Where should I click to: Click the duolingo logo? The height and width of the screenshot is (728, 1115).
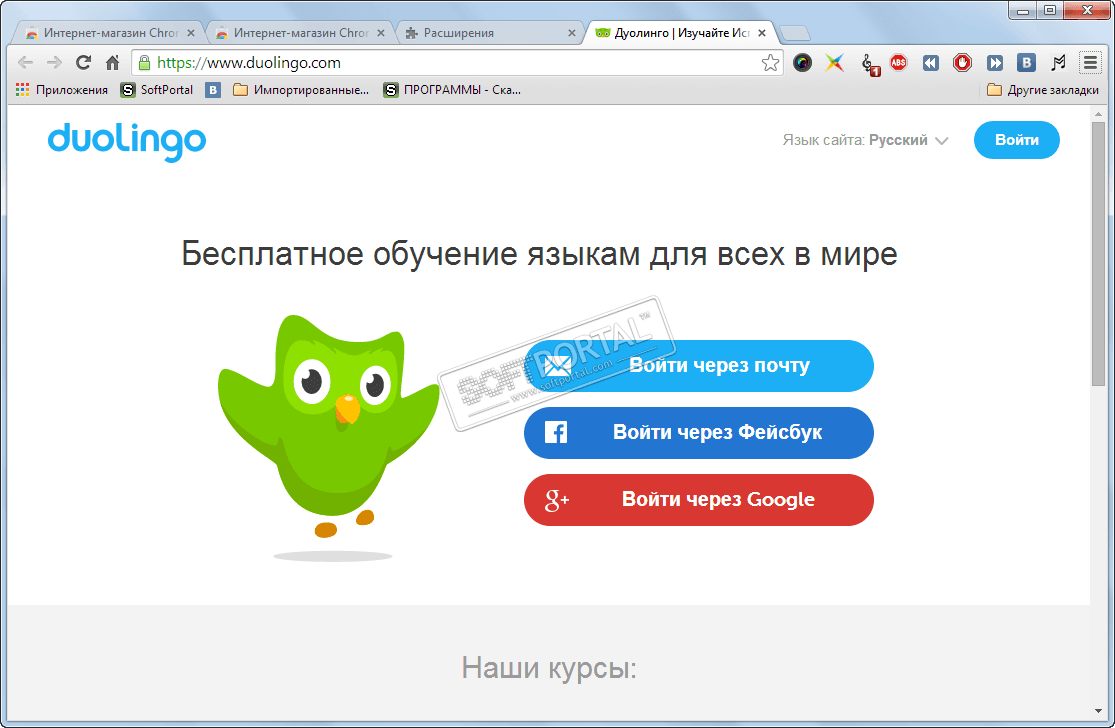tap(127, 141)
